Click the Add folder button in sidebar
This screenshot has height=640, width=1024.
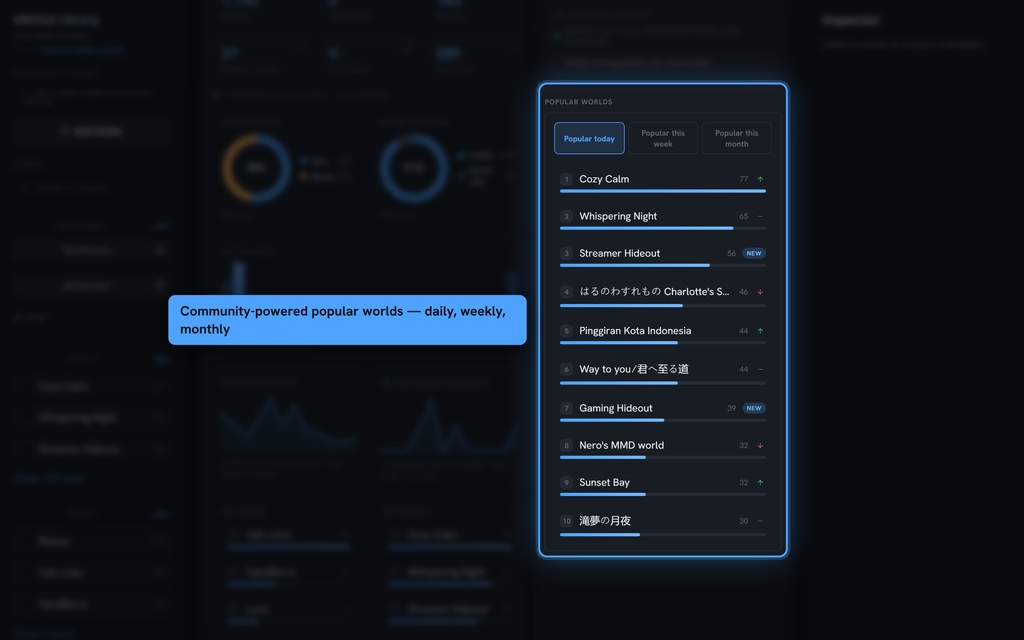click(91, 131)
